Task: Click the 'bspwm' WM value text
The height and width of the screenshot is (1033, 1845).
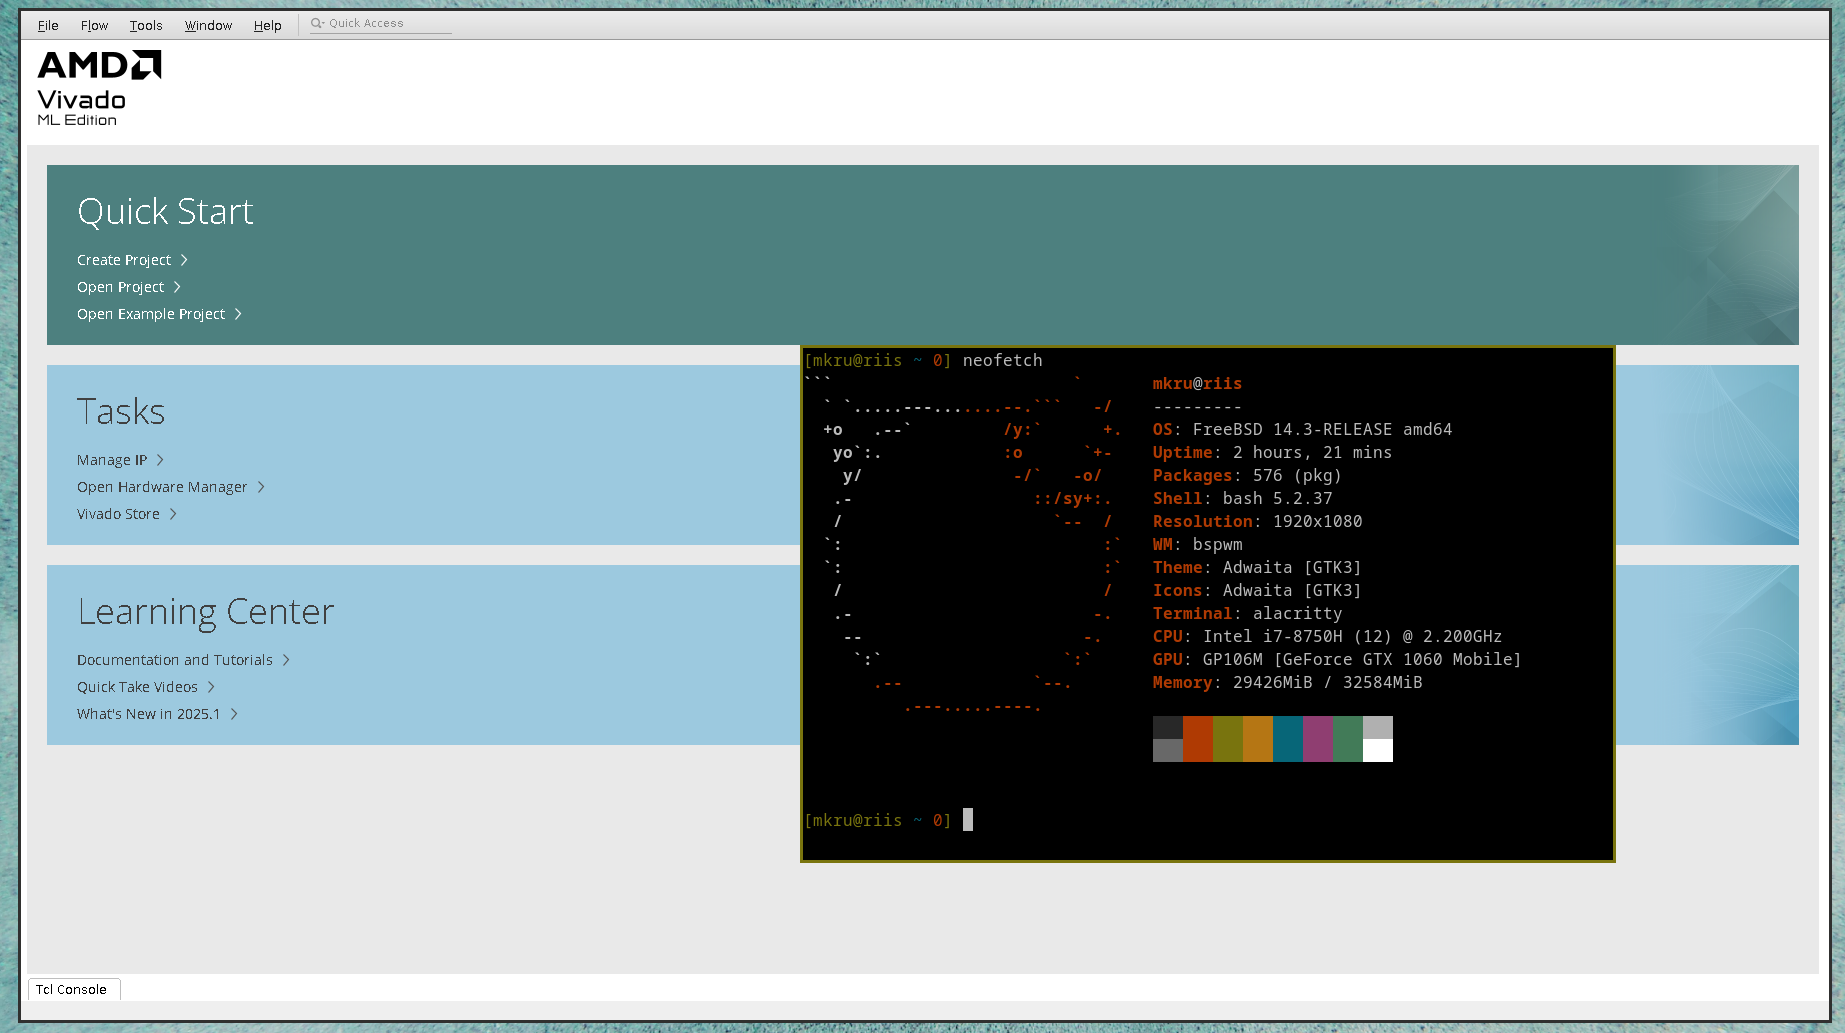Action: [x=1217, y=544]
